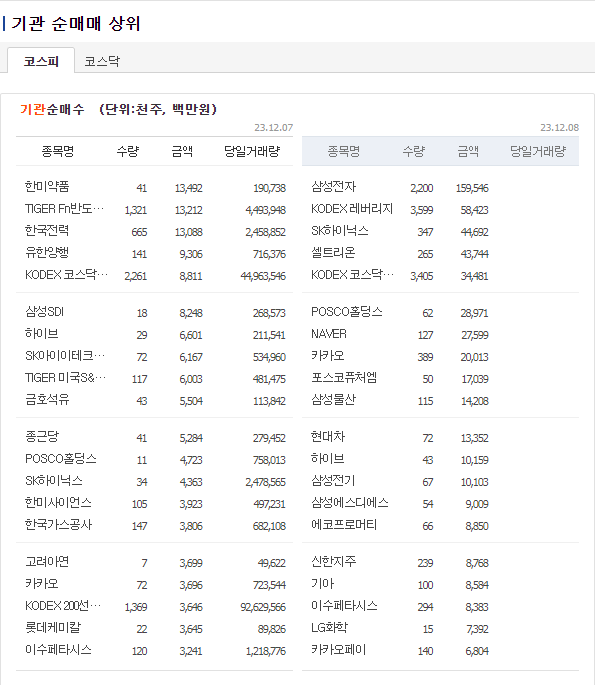Open 삼성에스디에스 stock link
Viewport: 604px width, 685px height.
point(350,502)
